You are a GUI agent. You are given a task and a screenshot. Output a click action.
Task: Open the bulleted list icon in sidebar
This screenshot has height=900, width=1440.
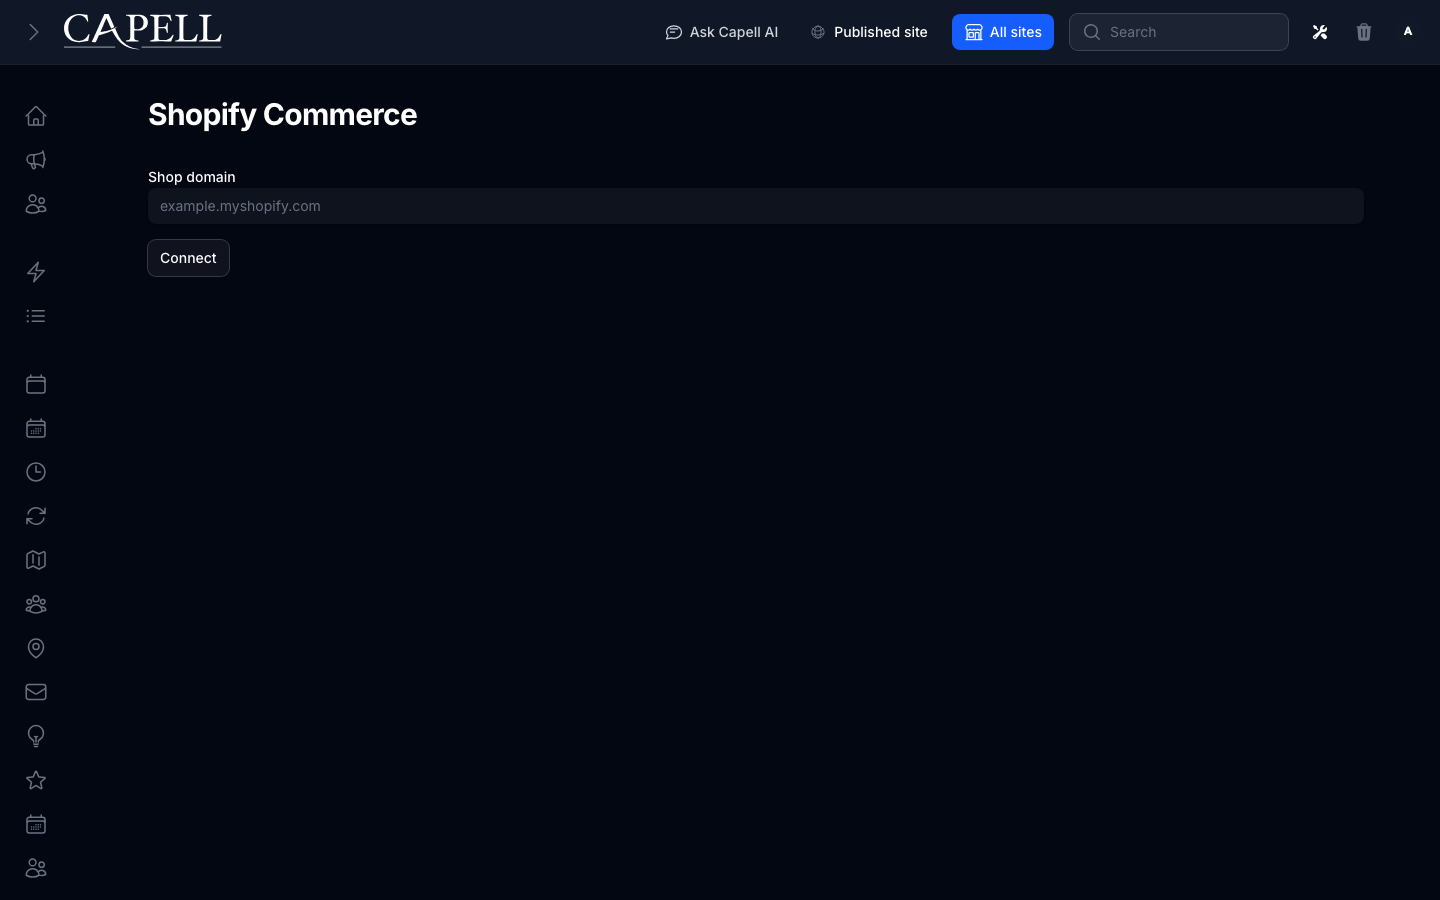coord(36,316)
